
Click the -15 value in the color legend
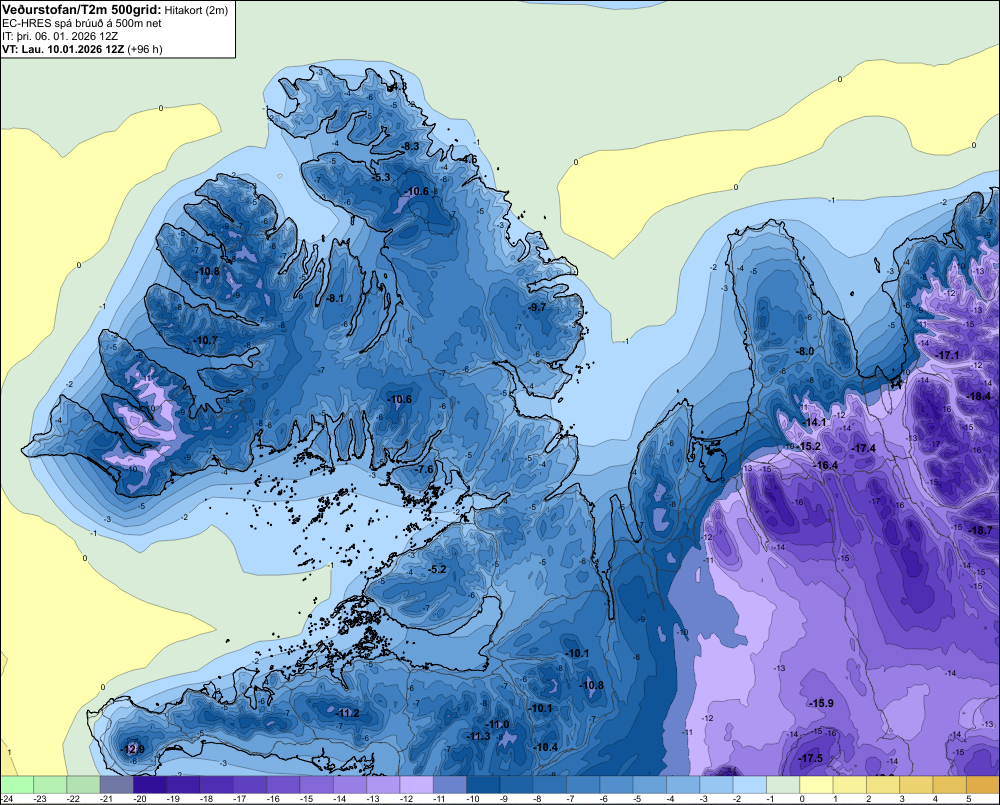point(307,799)
